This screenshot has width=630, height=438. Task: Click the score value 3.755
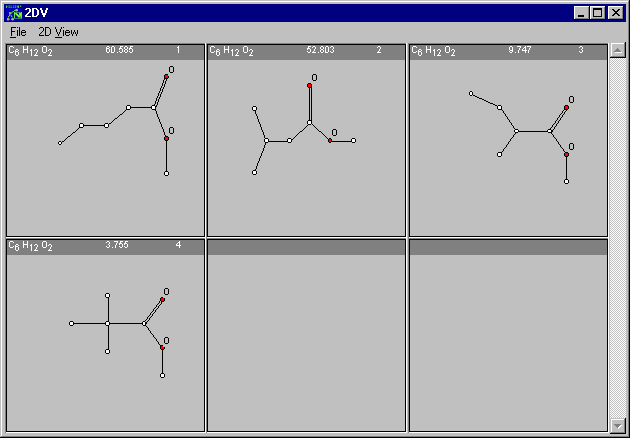[x=117, y=245]
